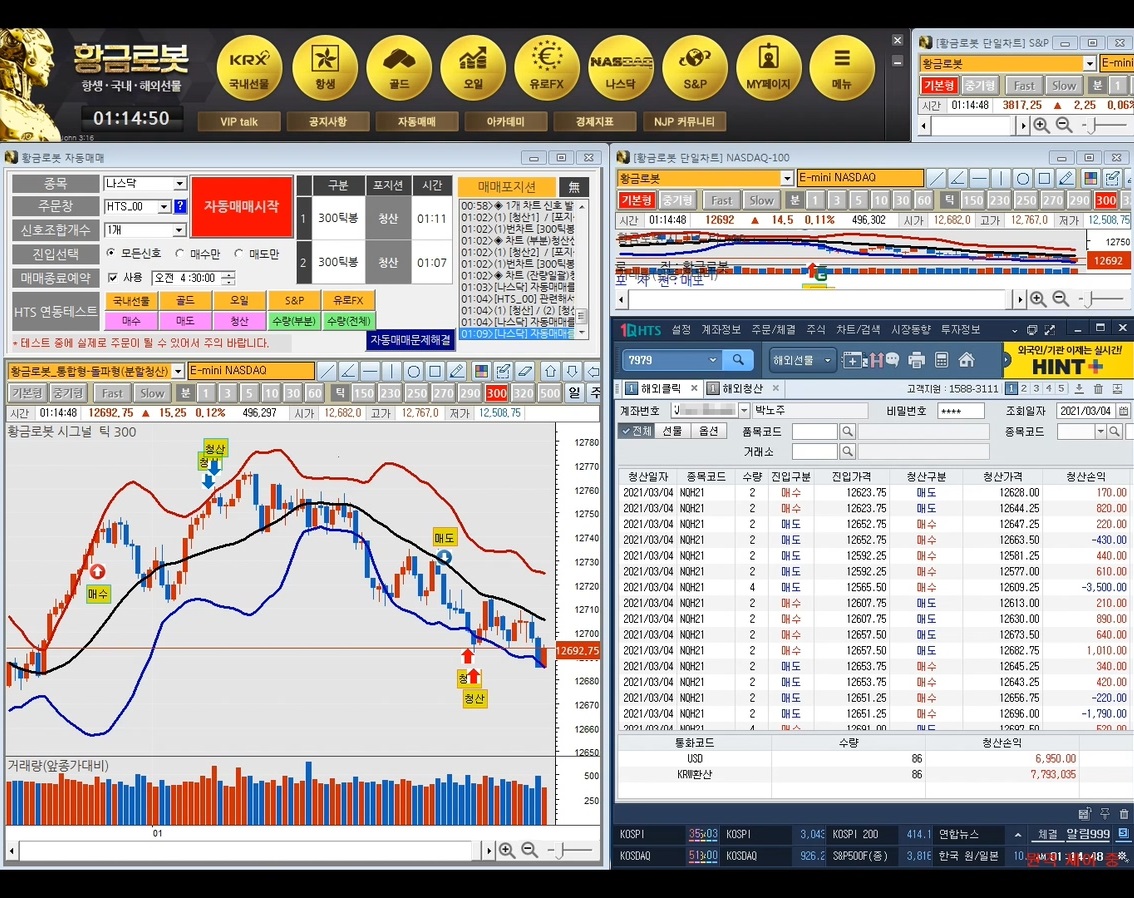Click blue question mark help icon
Image resolution: width=1134 pixels, height=898 pixels.
tap(181, 207)
